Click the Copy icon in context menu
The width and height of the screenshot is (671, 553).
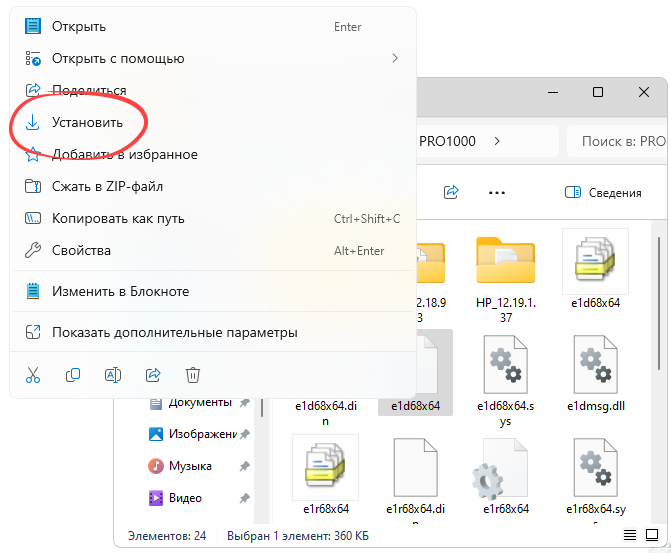click(73, 375)
